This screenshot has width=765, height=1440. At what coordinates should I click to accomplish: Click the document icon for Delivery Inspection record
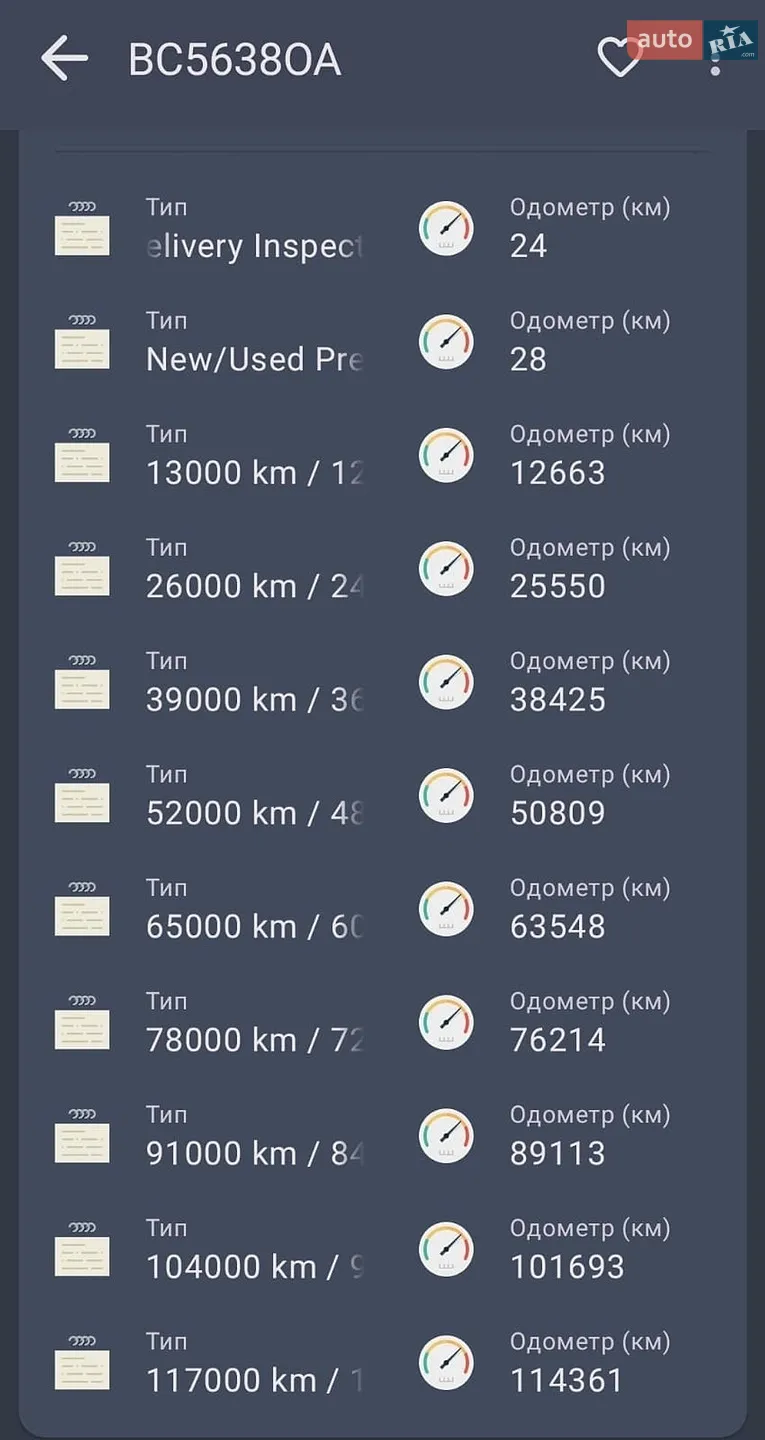click(x=82, y=228)
